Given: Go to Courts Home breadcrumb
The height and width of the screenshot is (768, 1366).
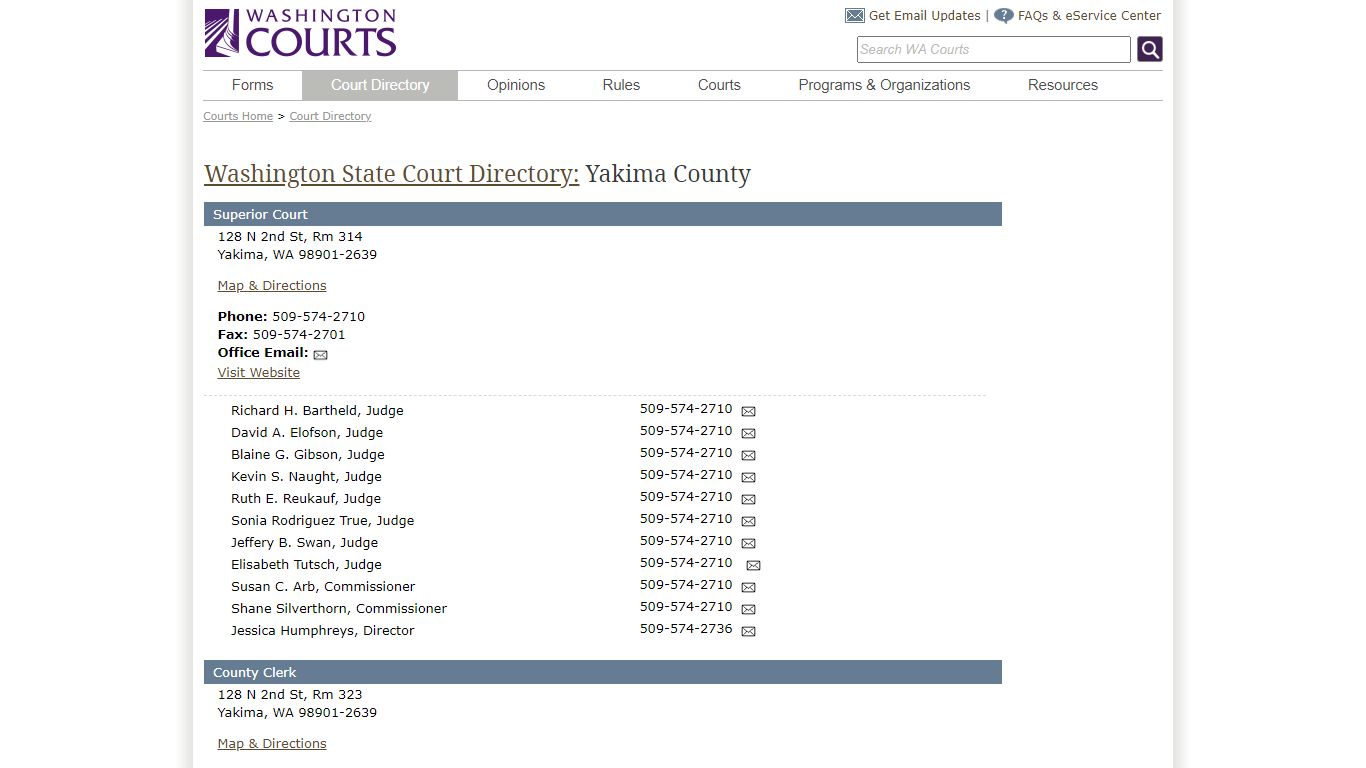Looking at the screenshot, I should click(x=238, y=116).
